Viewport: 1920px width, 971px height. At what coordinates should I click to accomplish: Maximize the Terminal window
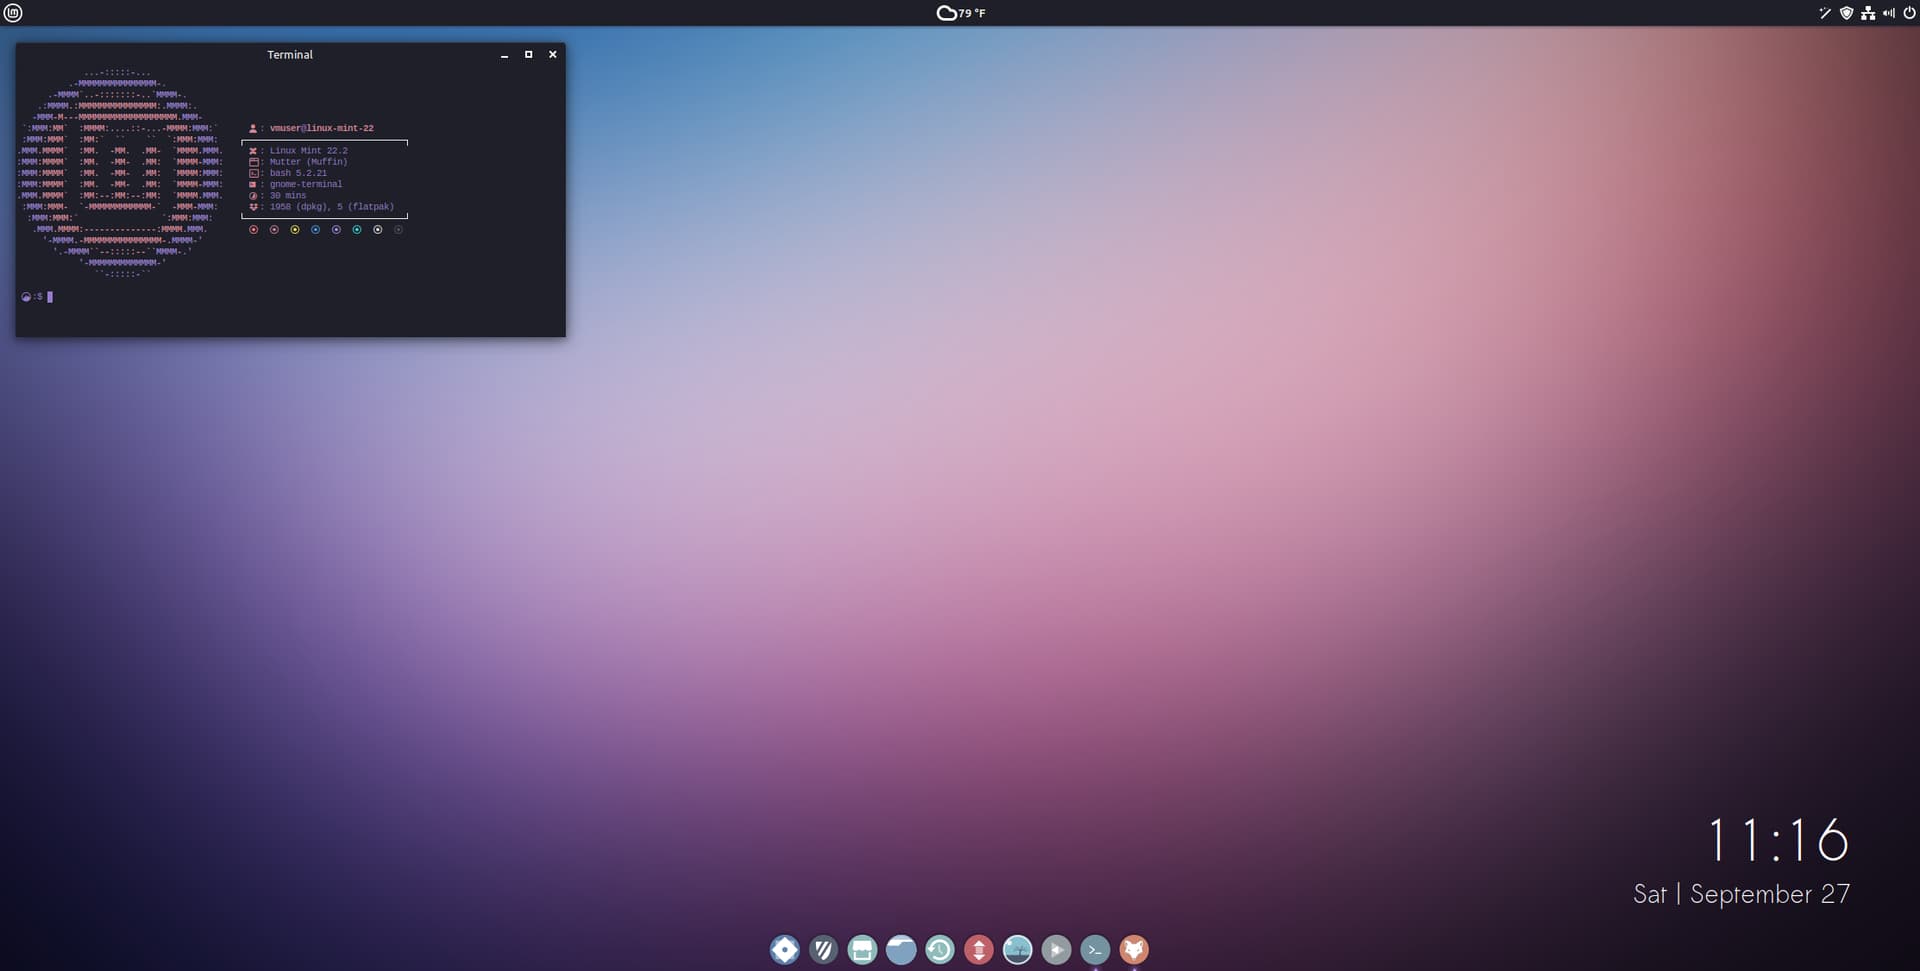coord(528,55)
